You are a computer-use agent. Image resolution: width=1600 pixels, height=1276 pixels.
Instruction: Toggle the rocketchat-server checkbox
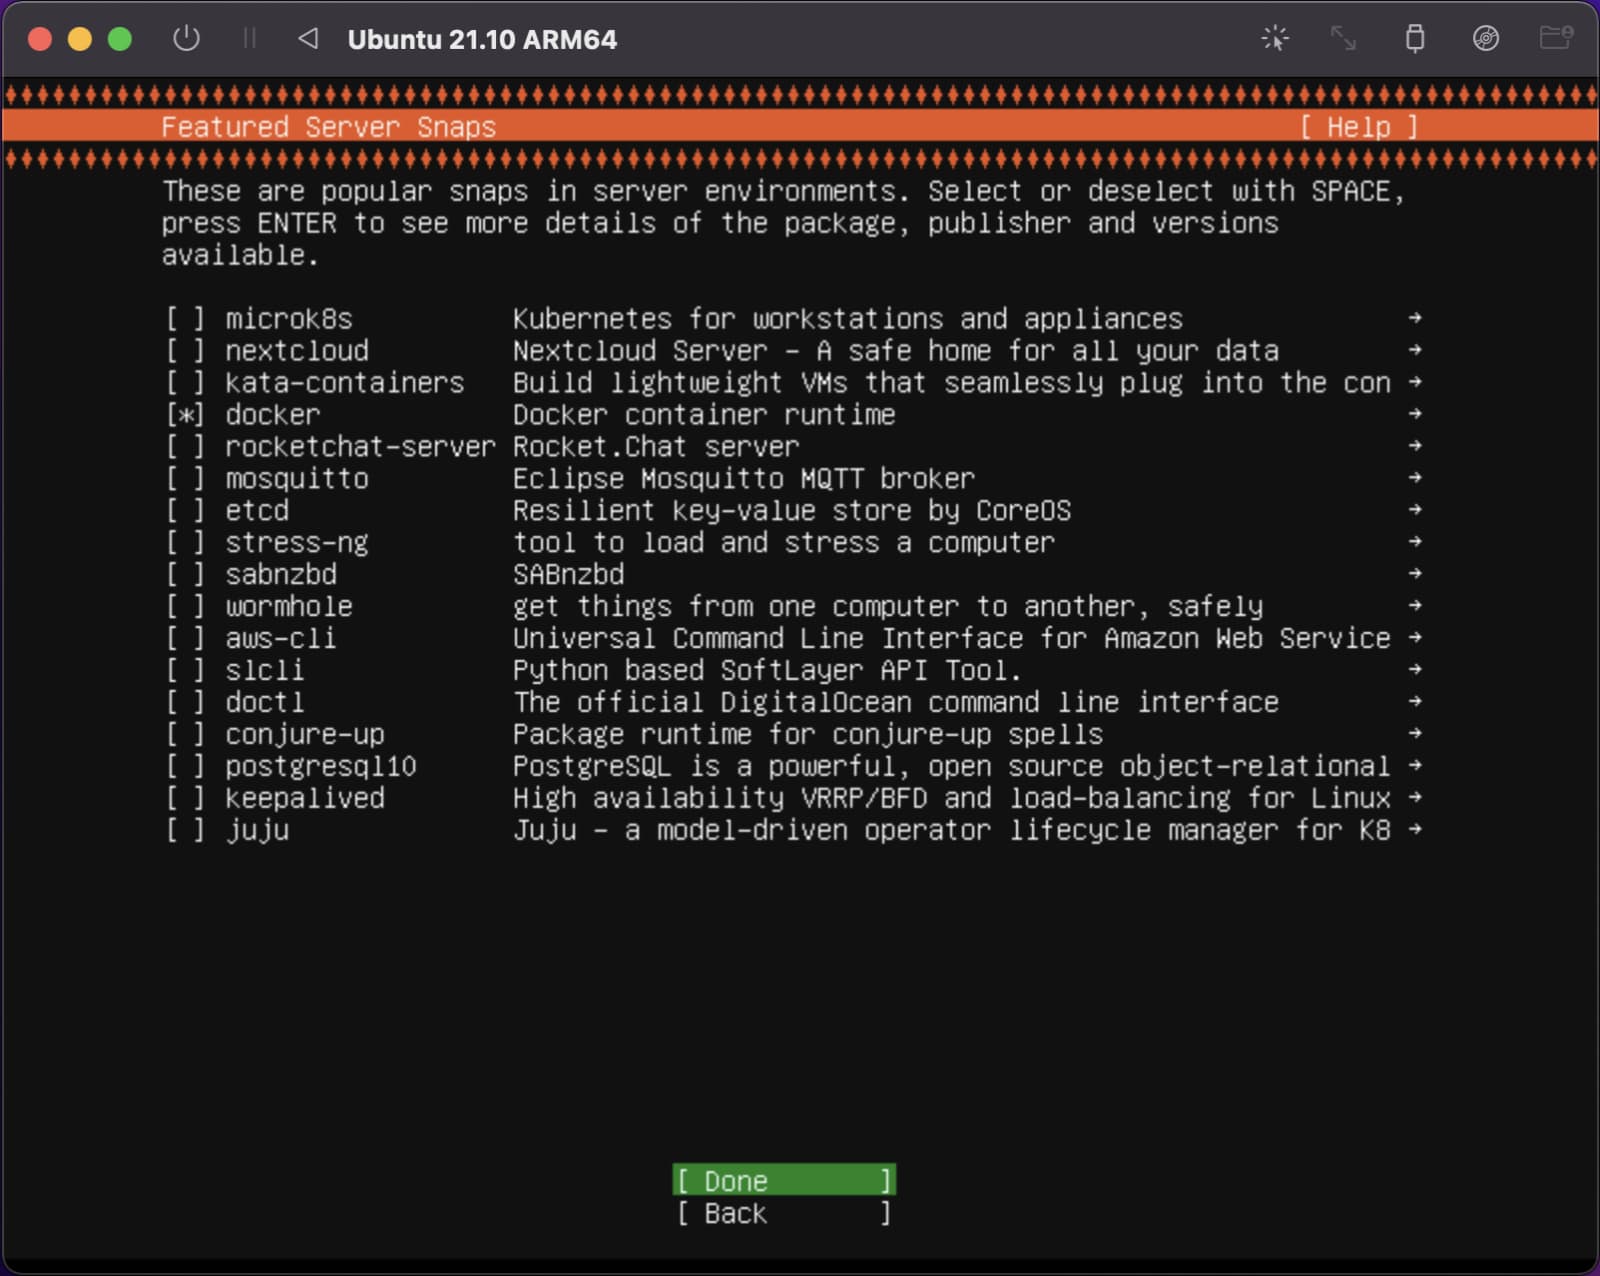coord(185,447)
